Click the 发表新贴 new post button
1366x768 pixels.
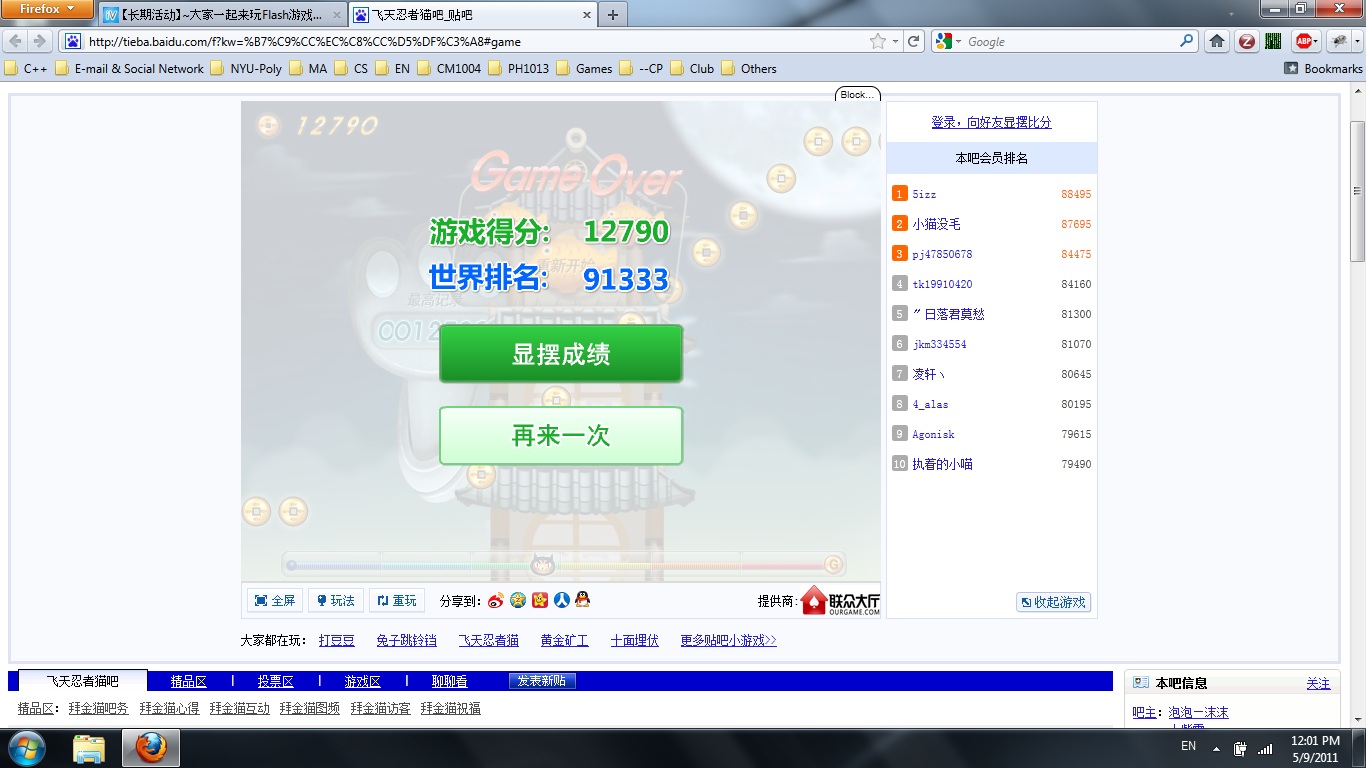(542, 681)
